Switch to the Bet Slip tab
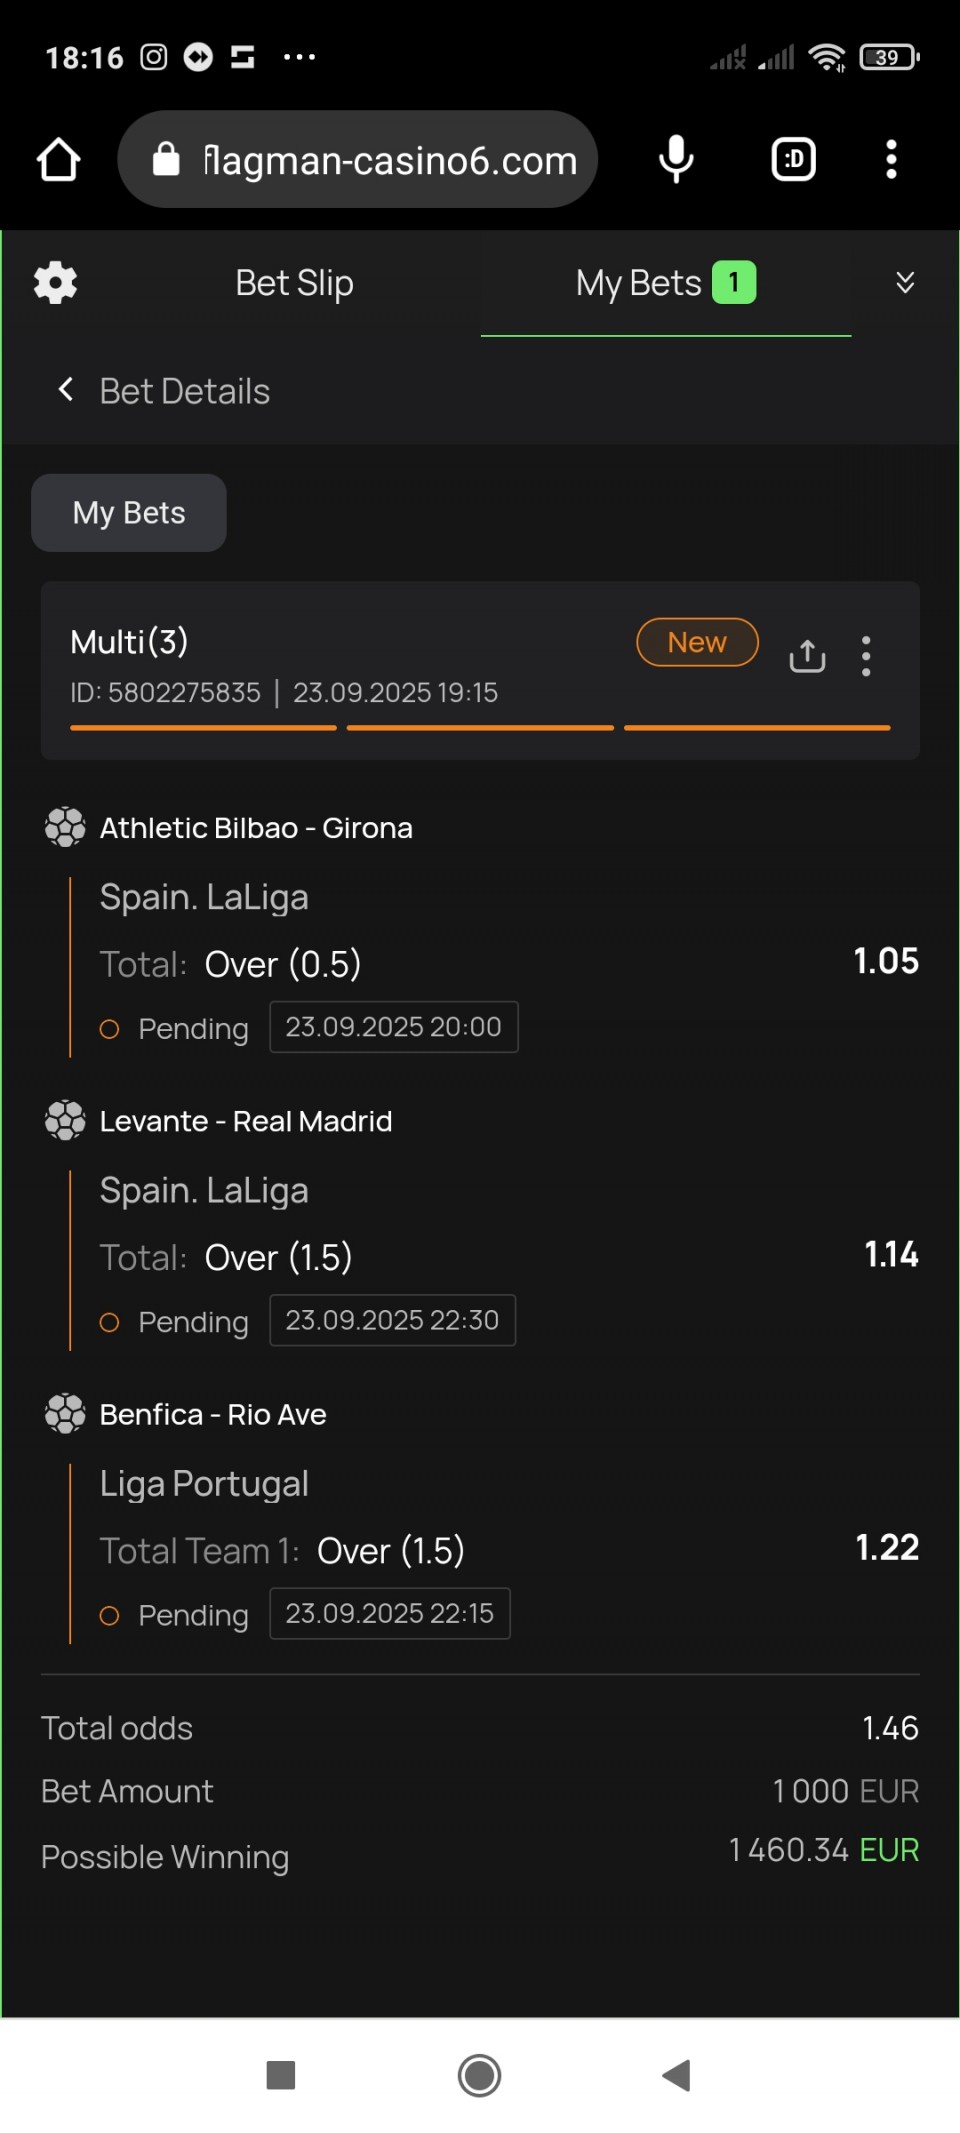This screenshot has height=2133, width=960. [x=294, y=283]
